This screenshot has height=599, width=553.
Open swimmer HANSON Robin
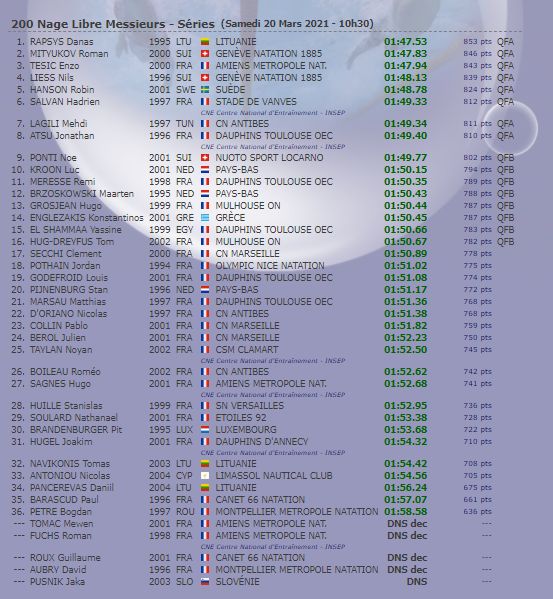tap(62, 90)
